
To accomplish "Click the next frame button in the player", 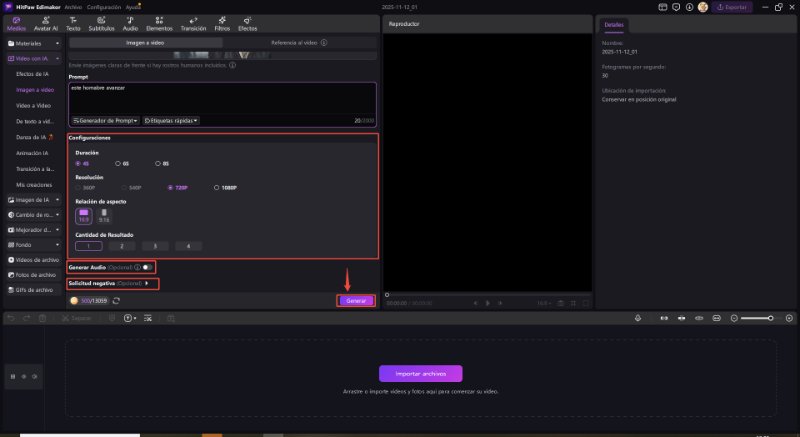I will click(500, 303).
